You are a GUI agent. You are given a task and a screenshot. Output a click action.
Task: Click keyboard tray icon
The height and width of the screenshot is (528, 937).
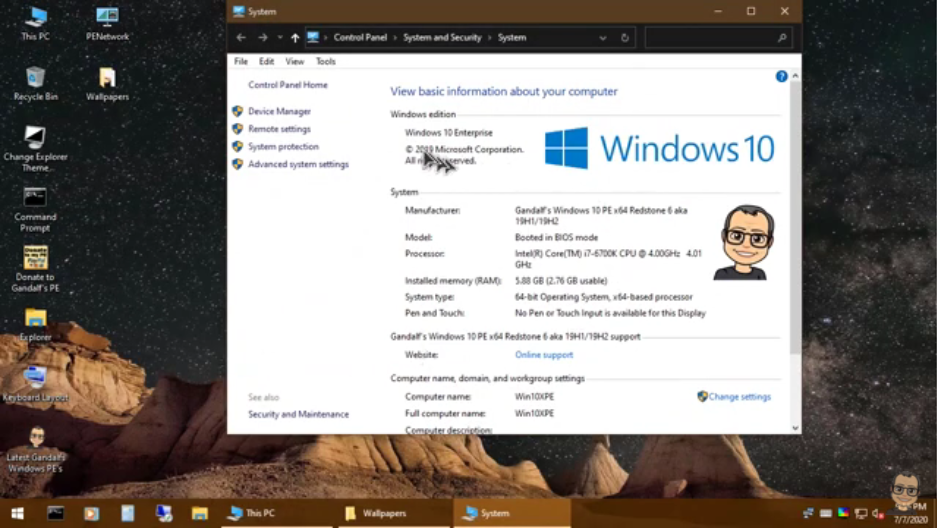pos(826,513)
